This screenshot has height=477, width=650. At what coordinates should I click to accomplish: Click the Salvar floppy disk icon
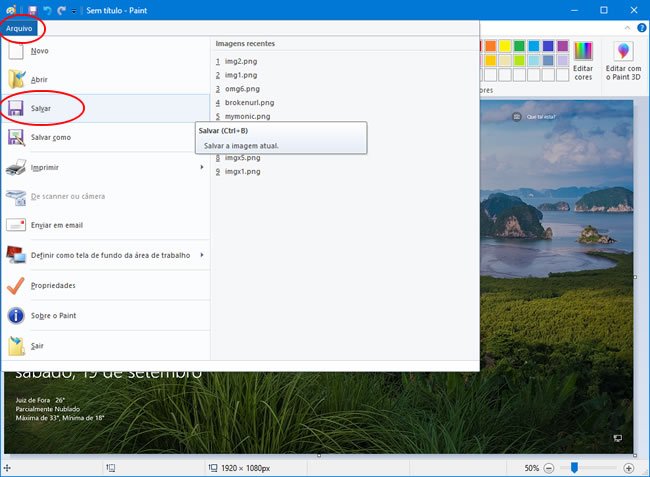(17, 108)
